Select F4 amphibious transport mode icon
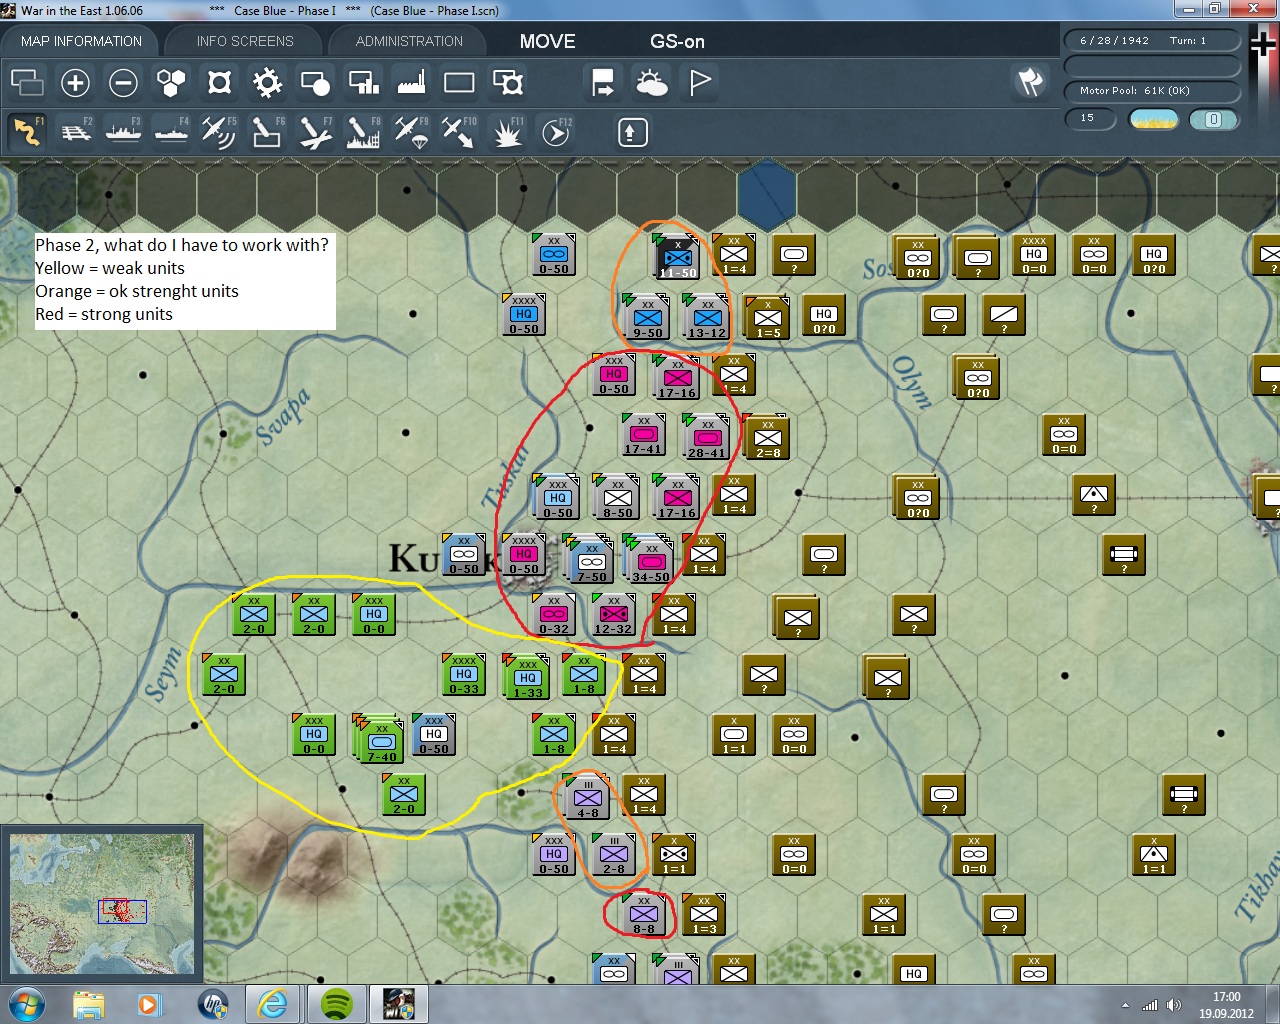The image size is (1280, 1024). tap(171, 131)
